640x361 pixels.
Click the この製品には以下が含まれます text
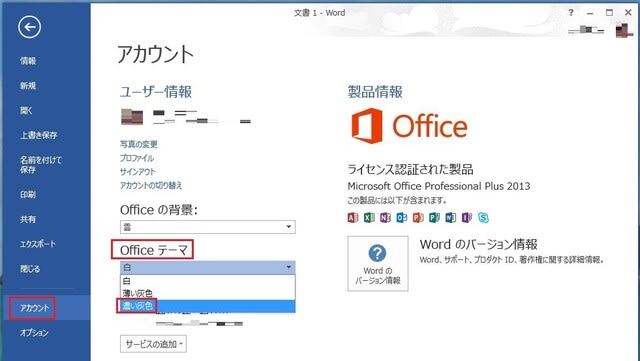397,200
